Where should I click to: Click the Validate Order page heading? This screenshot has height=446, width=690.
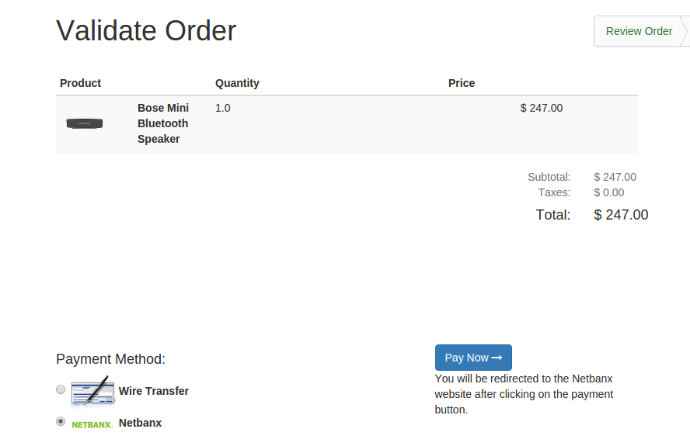[146, 31]
